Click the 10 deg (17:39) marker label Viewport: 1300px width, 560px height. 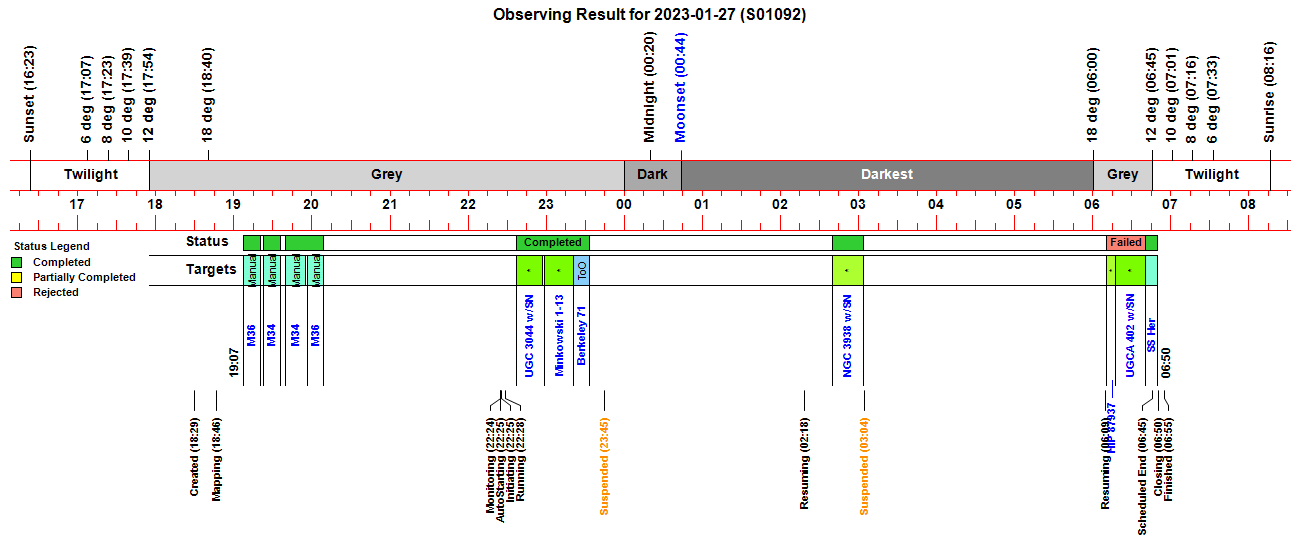[127, 95]
